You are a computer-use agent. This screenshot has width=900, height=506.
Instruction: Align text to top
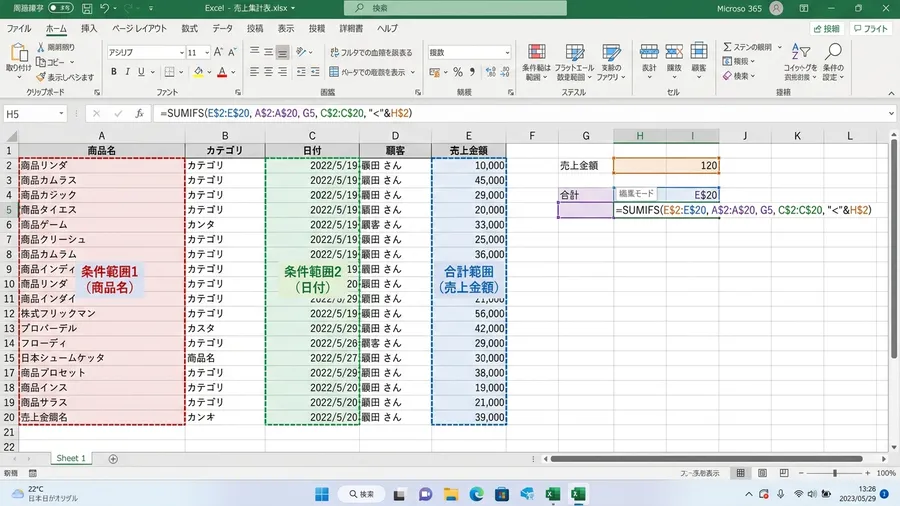click(254, 52)
